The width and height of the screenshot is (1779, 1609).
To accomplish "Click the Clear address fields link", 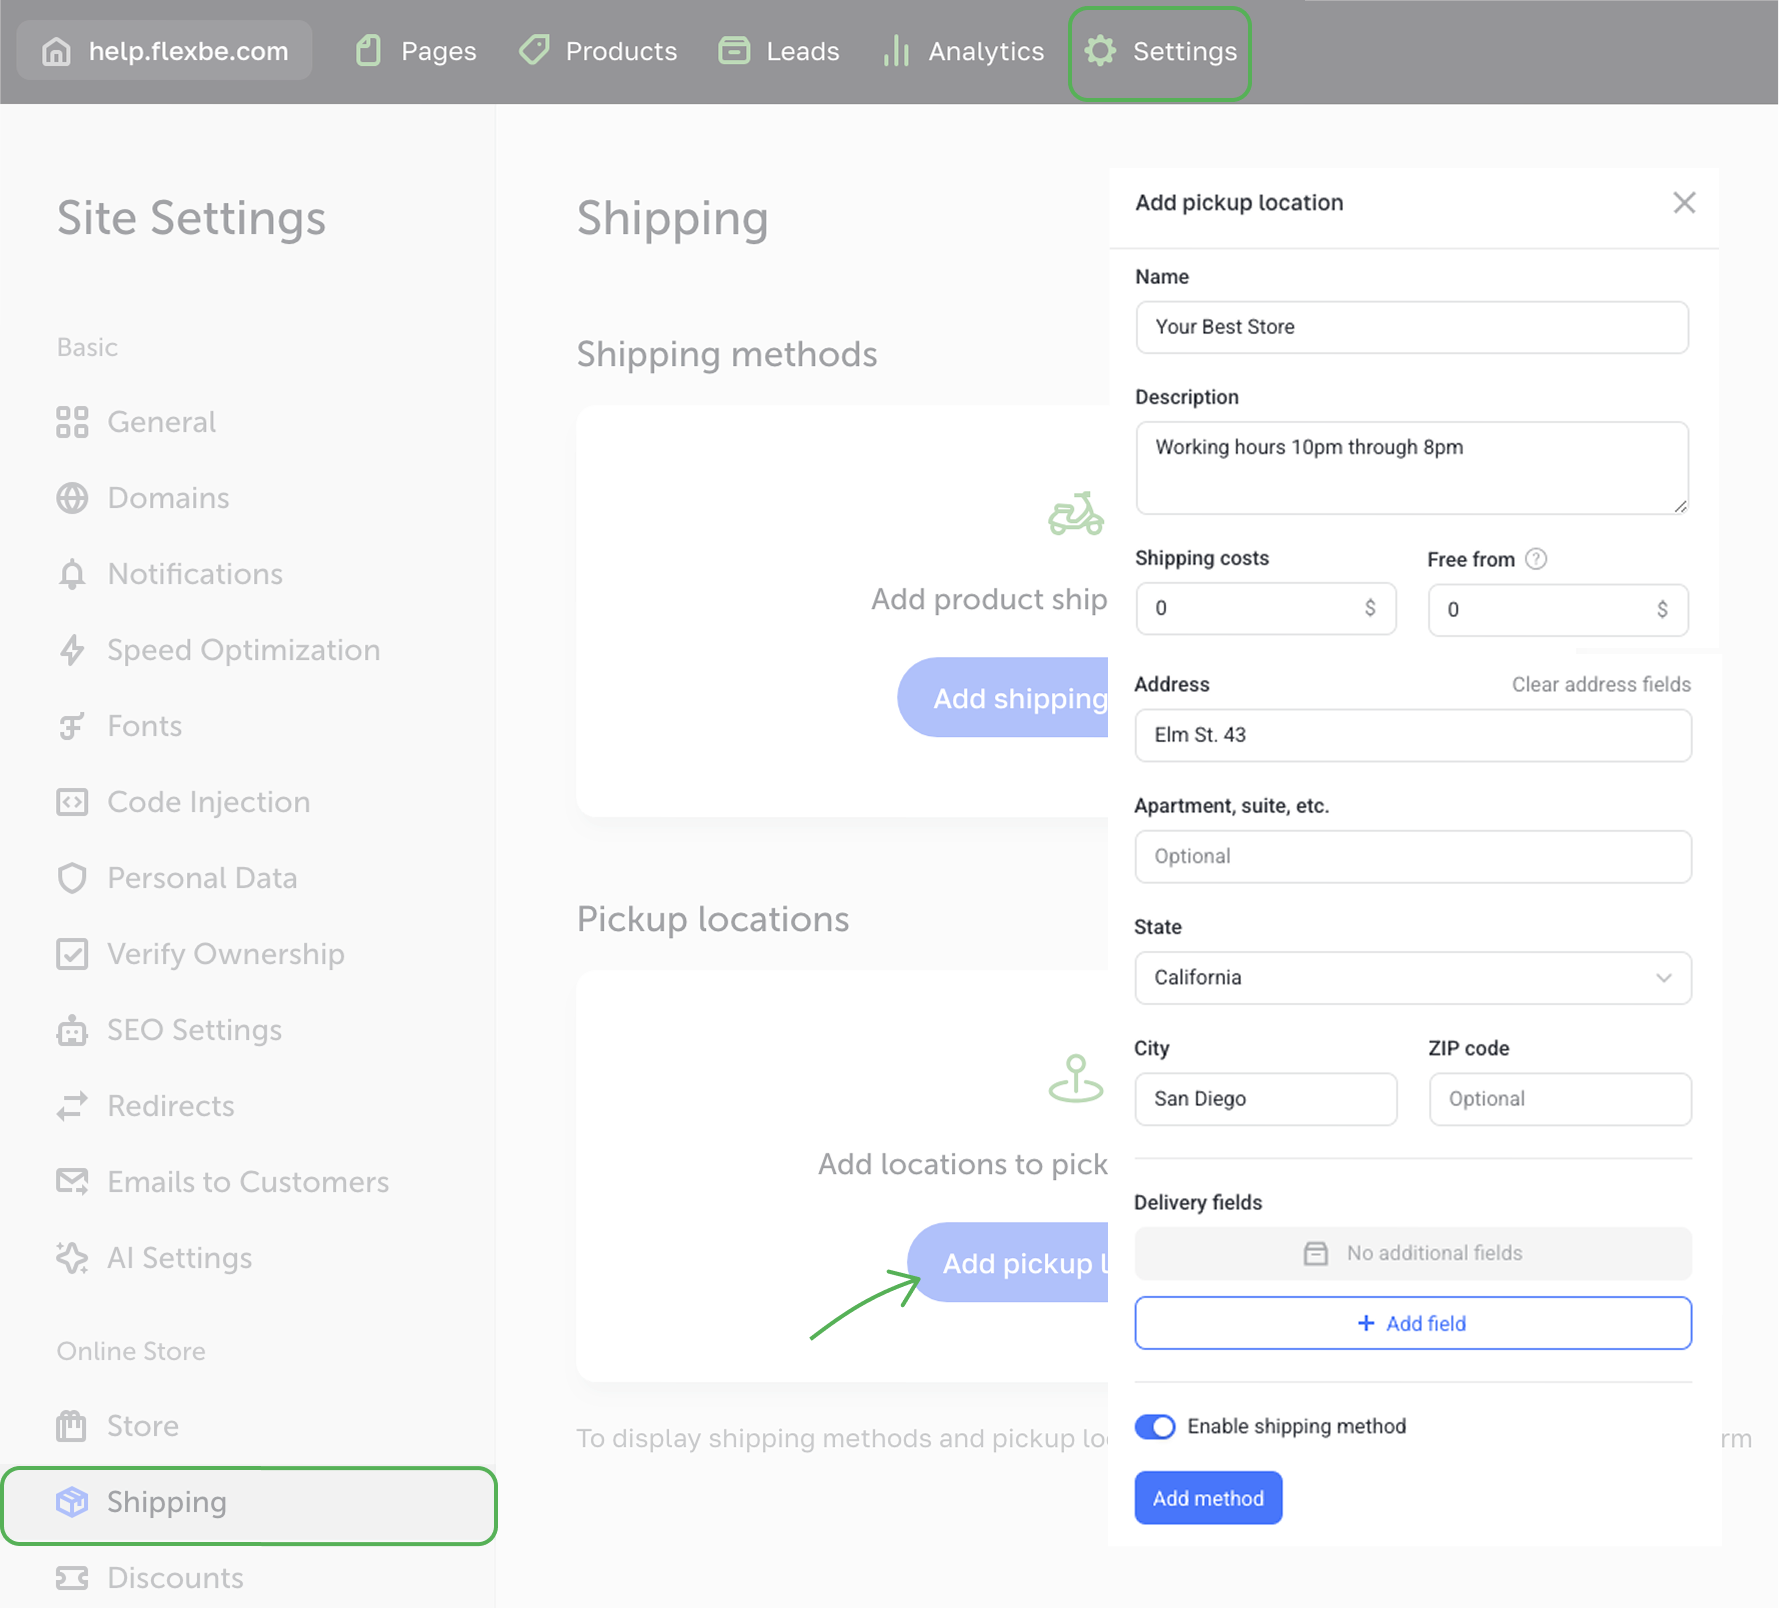I will [x=1600, y=685].
